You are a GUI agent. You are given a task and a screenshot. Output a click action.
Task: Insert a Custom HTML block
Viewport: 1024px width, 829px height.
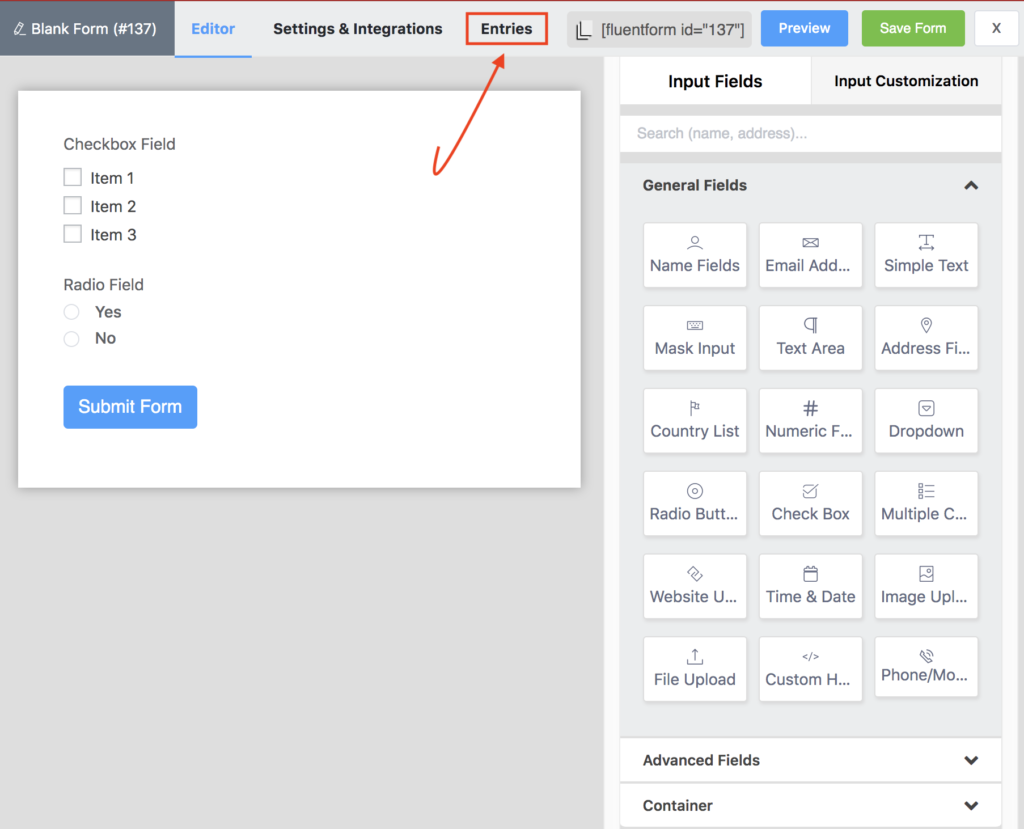pyautogui.click(x=810, y=668)
